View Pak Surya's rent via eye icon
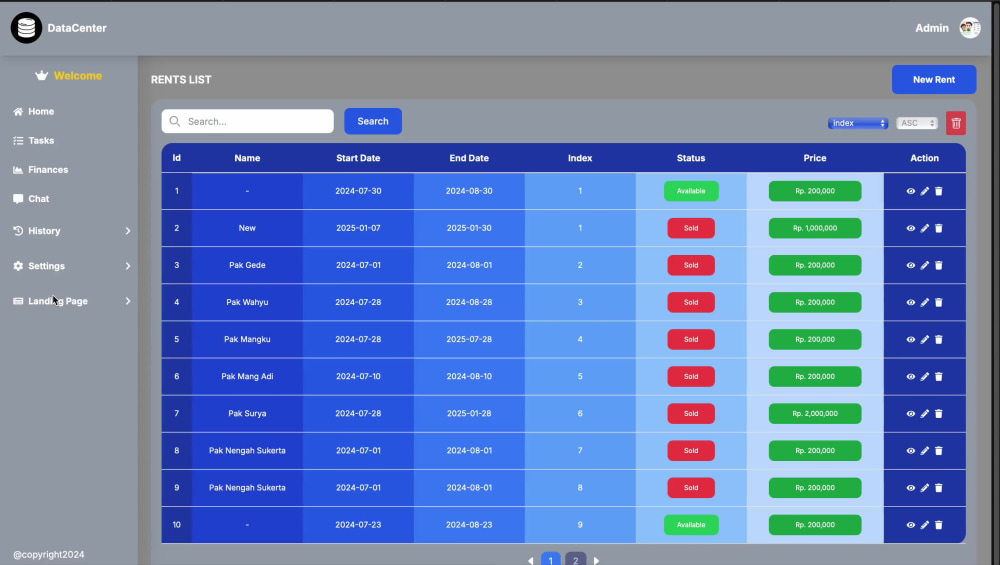Viewport: 1000px width, 565px height. click(x=911, y=414)
